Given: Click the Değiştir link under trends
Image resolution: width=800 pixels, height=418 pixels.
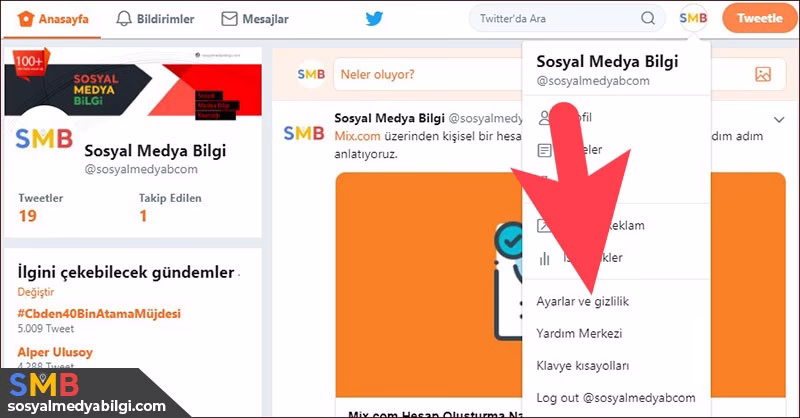Looking at the screenshot, I should [38, 292].
